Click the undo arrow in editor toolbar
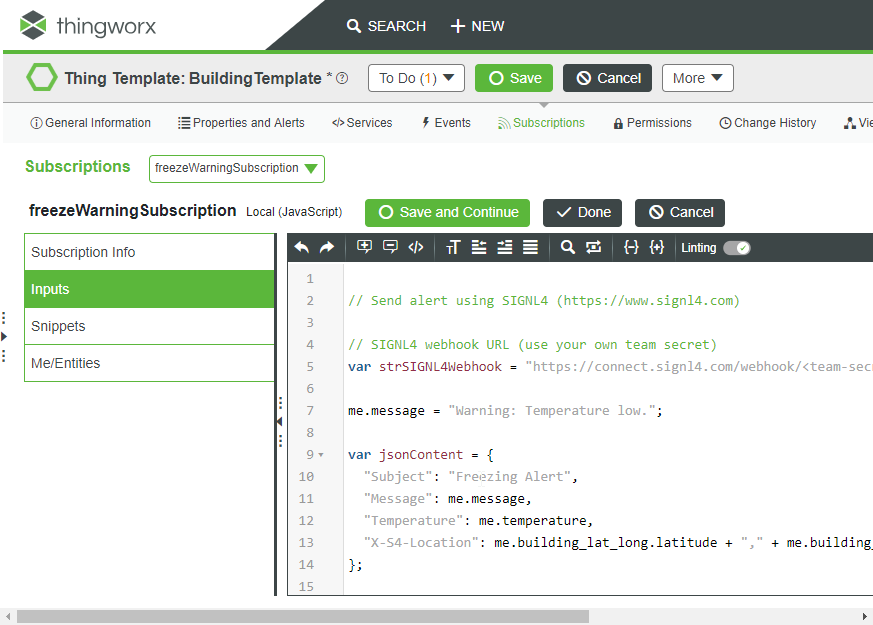 (302, 247)
